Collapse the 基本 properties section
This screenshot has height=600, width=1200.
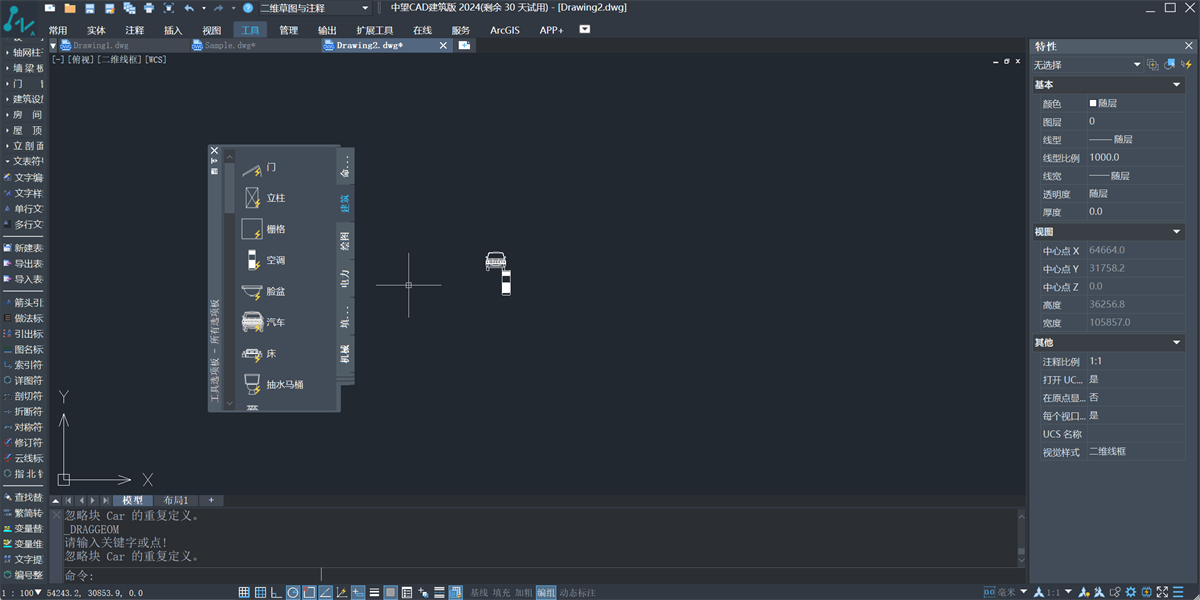1176,85
